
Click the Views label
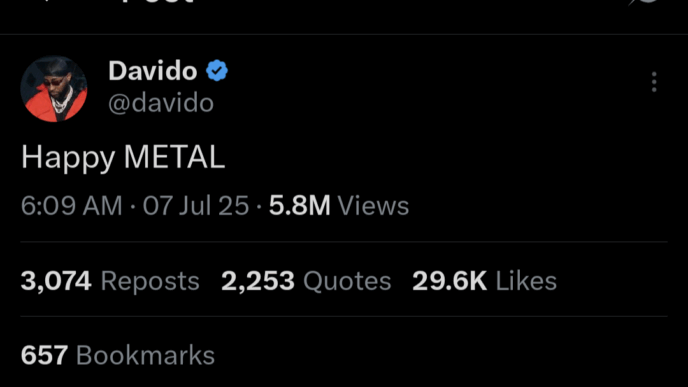tap(373, 205)
